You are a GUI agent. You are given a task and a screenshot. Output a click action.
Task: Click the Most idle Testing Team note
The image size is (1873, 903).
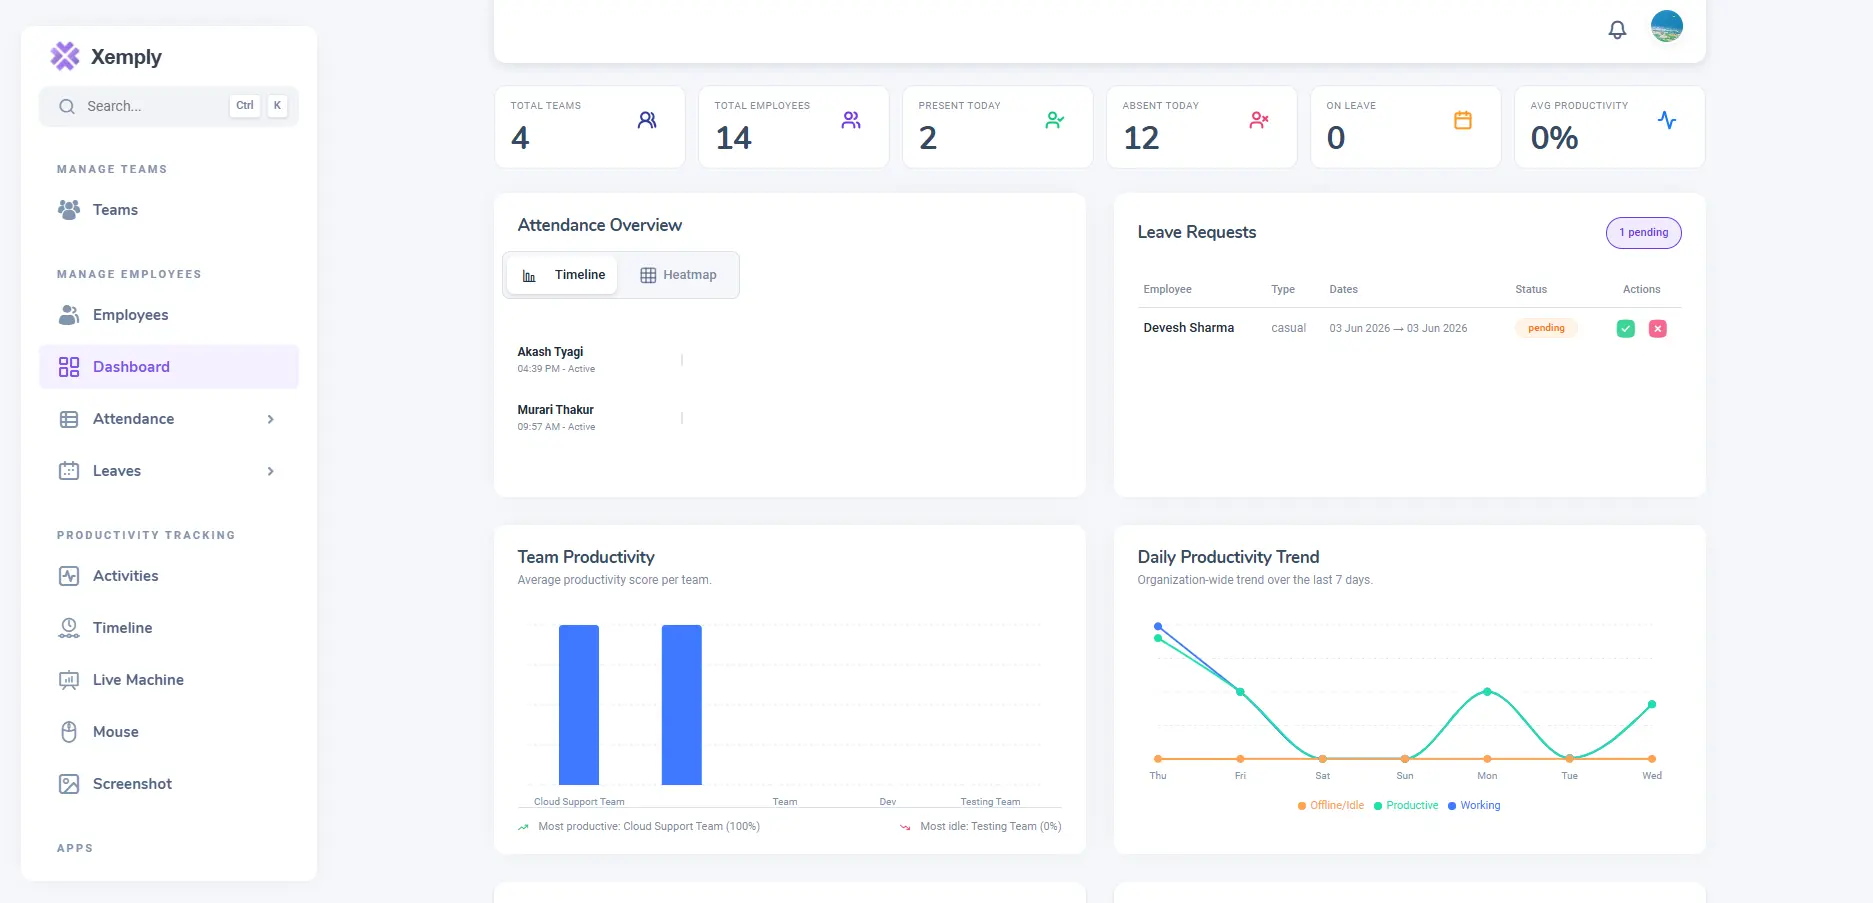[x=980, y=827]
